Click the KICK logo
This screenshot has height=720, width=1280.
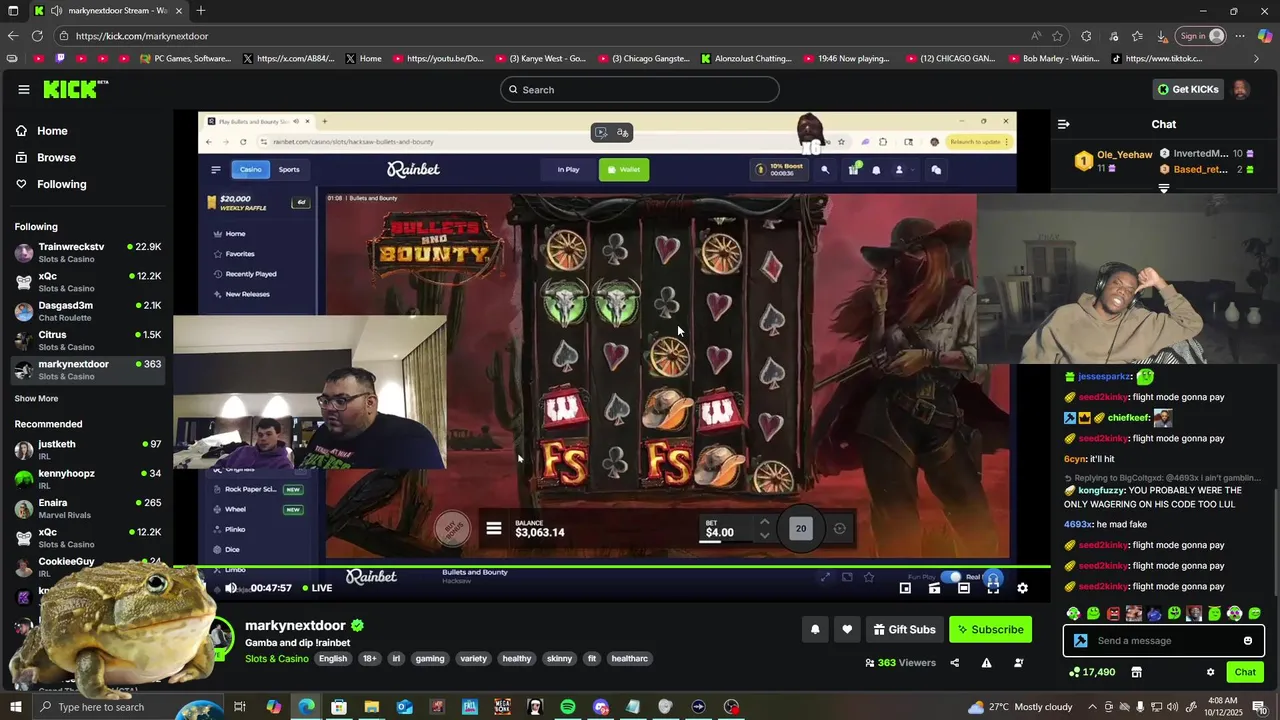[75, 89]
